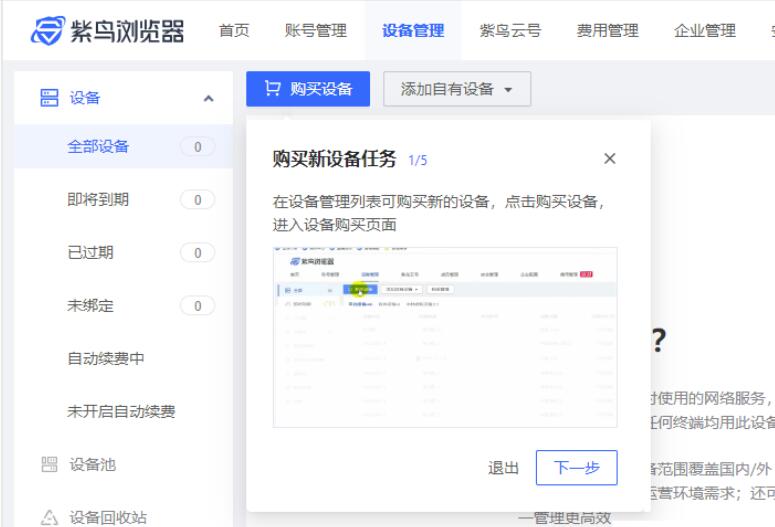
Task: Click the 紫鸟浏览器 logo icon
Action: [x=48, y=31]
